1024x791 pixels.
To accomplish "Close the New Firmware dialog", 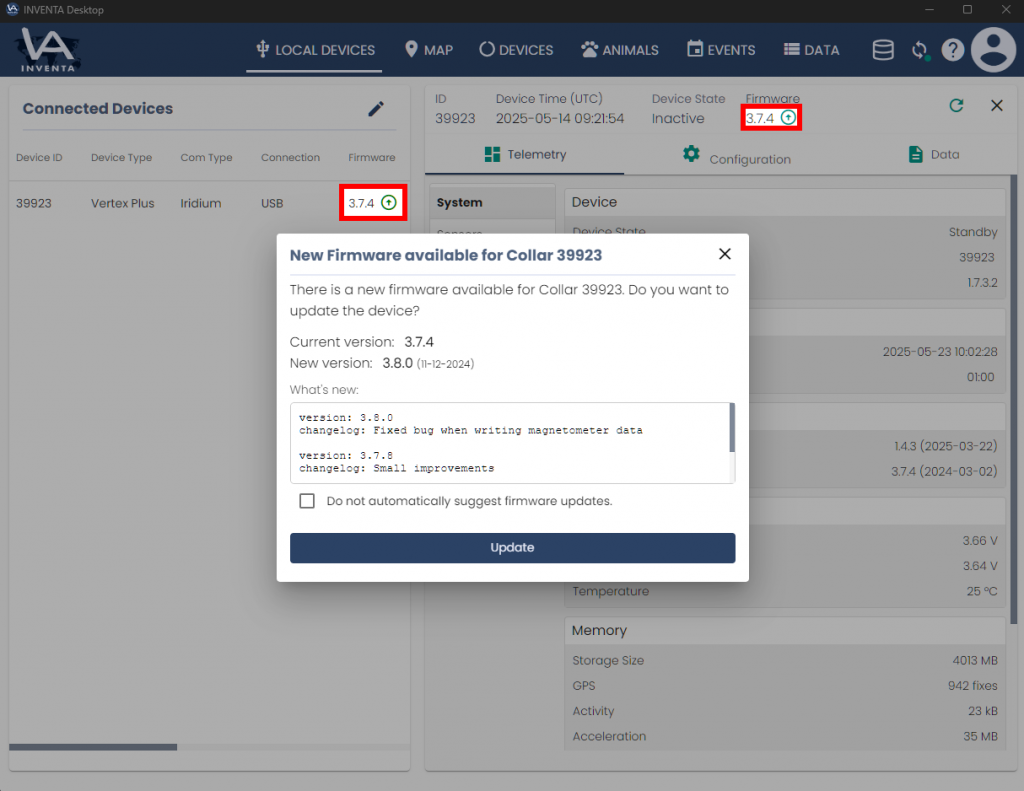I will (x=725, y=254).
